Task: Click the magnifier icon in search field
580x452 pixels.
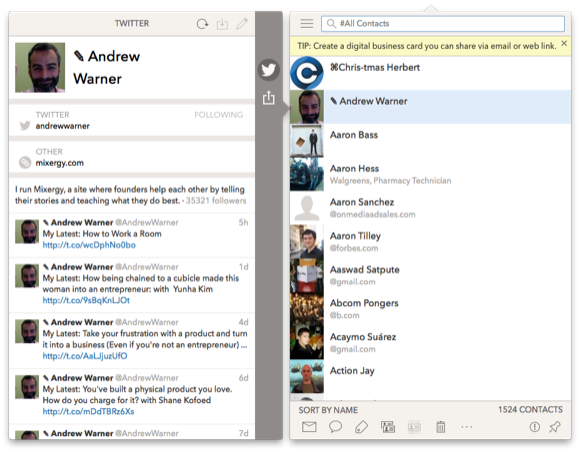Action: tap(331, 24)
